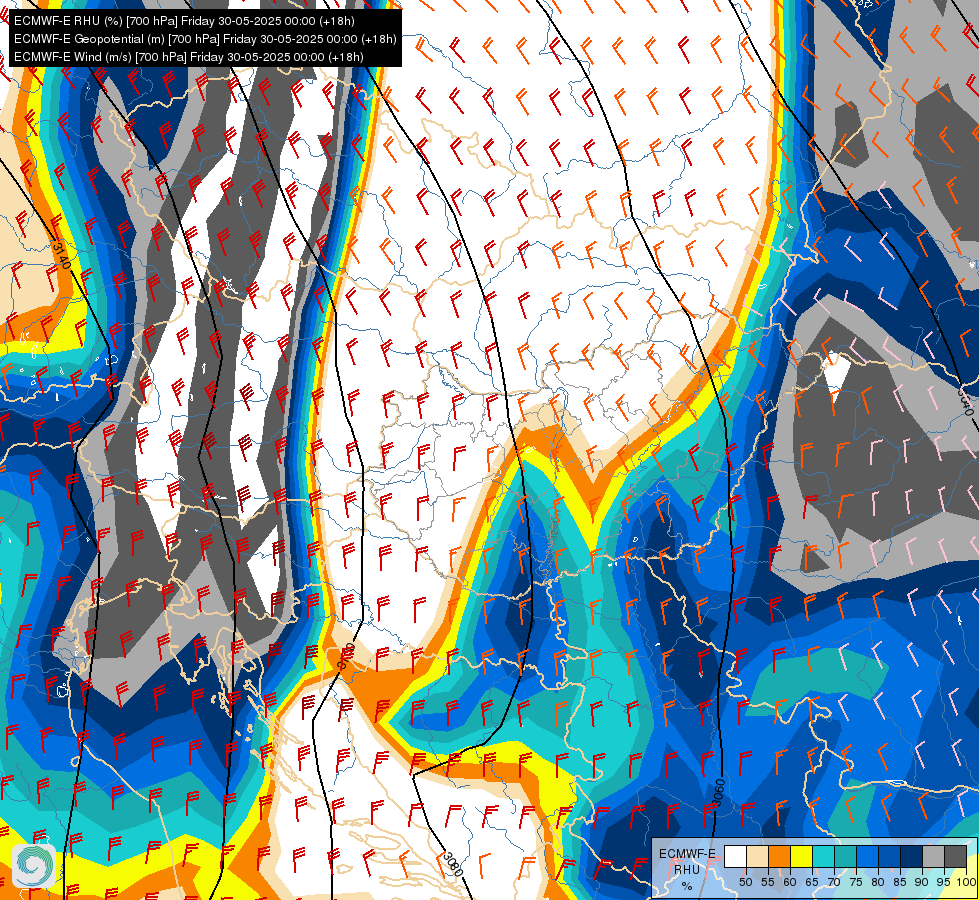Viewport: 979px width, 900px height.
Task: Click the legend label 85
Action: coord(900,882)
